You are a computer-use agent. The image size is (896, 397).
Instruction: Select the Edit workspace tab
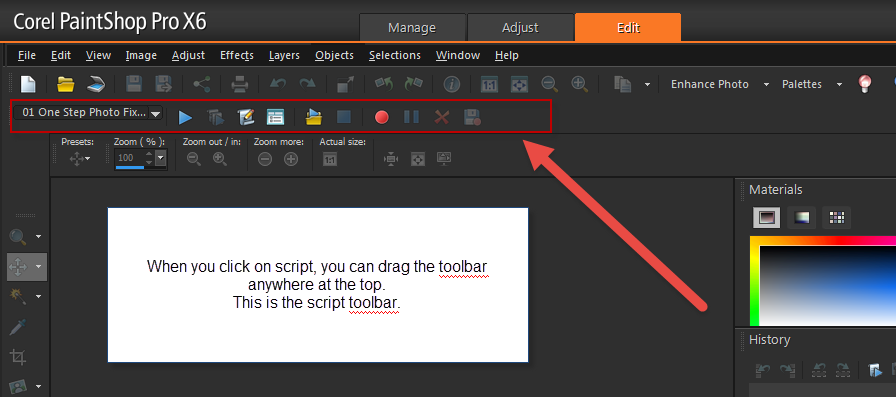(x=628, y=27)
